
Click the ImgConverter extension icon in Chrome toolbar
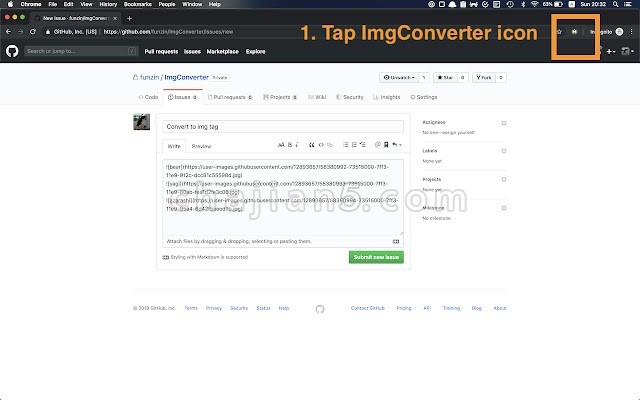[x=574, y=32]
